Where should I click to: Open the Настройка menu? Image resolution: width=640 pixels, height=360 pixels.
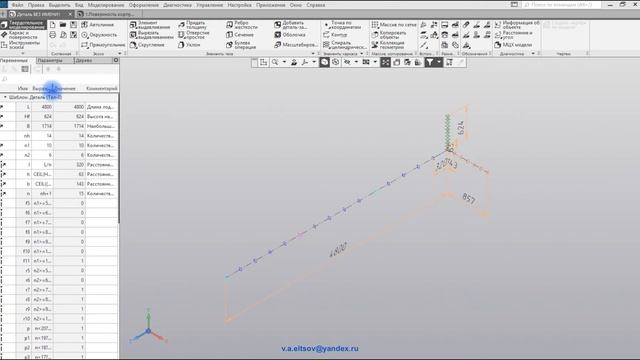click(240, 5)
